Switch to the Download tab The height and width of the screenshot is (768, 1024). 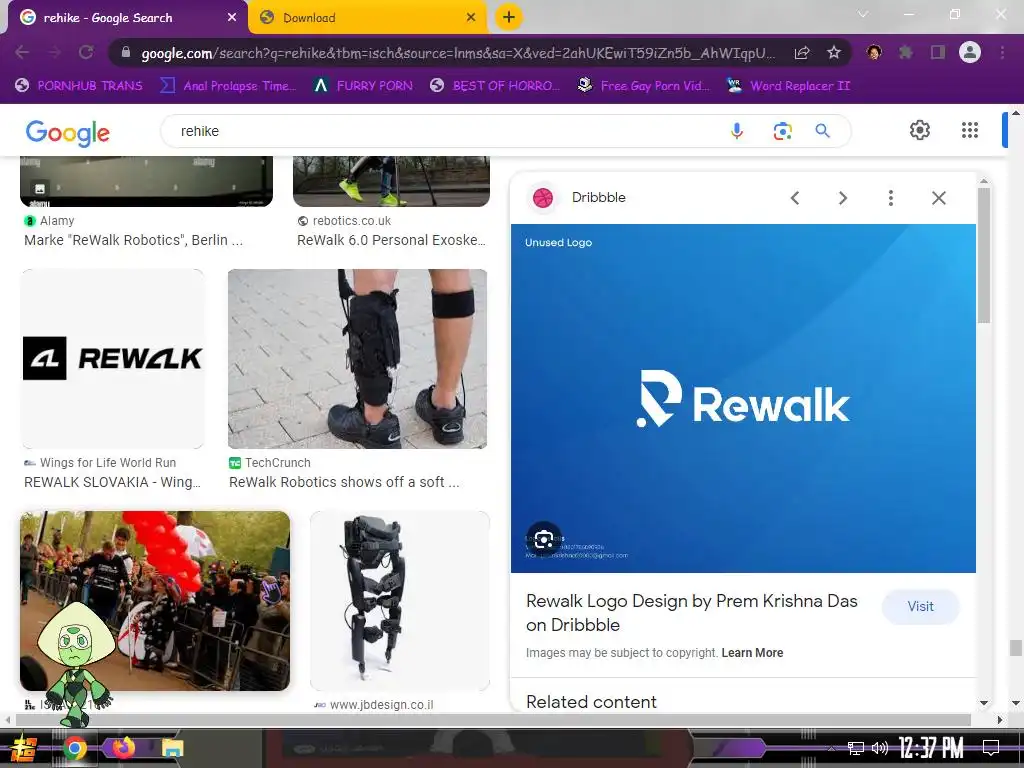click(x=367, y=18)
